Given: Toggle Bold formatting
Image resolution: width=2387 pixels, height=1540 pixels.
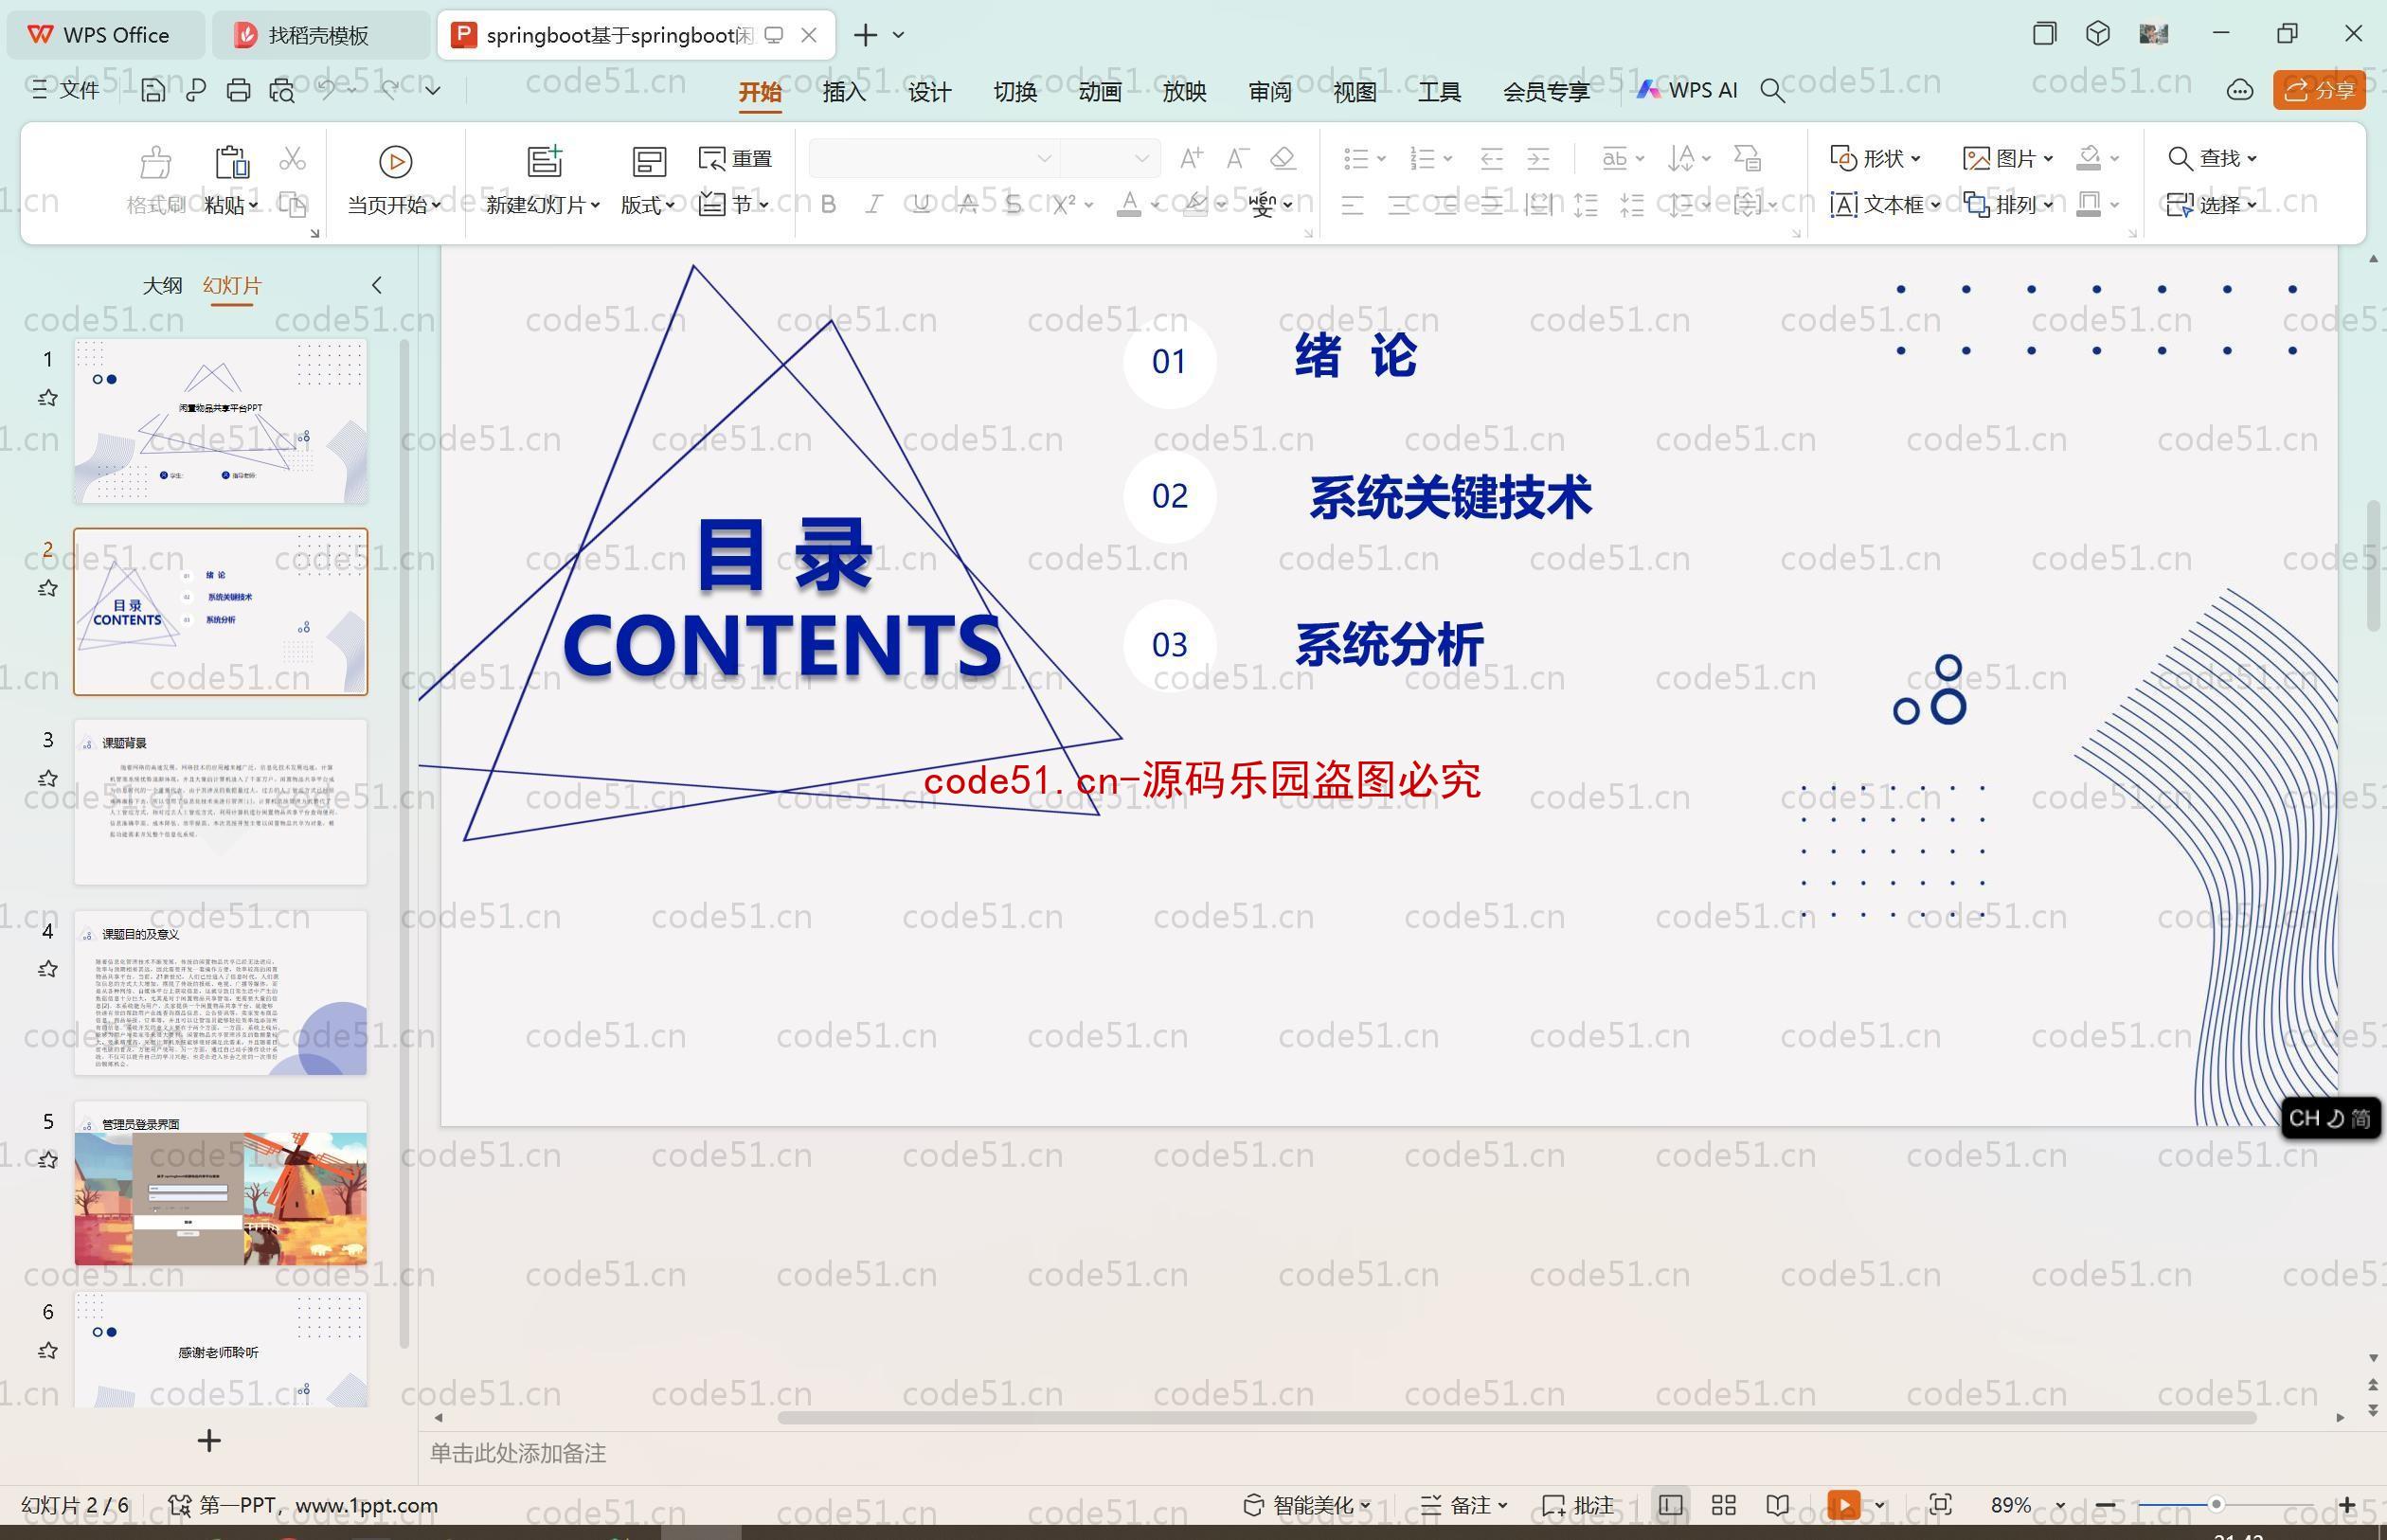Looking at the screenshot, I should [x=828, y=205].
